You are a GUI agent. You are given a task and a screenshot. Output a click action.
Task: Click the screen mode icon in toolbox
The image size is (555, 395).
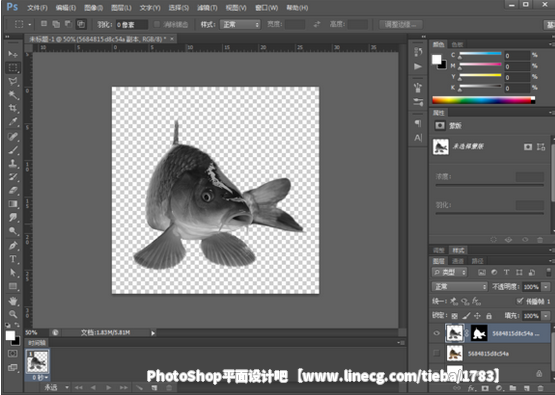(x=12, y=368)
